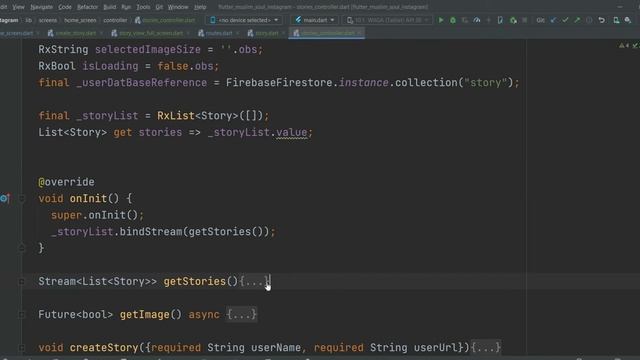This screenshot has height=360, width=640.
Task: Click gutter fold toggle next to getImage line
Action: pos(22,314)
